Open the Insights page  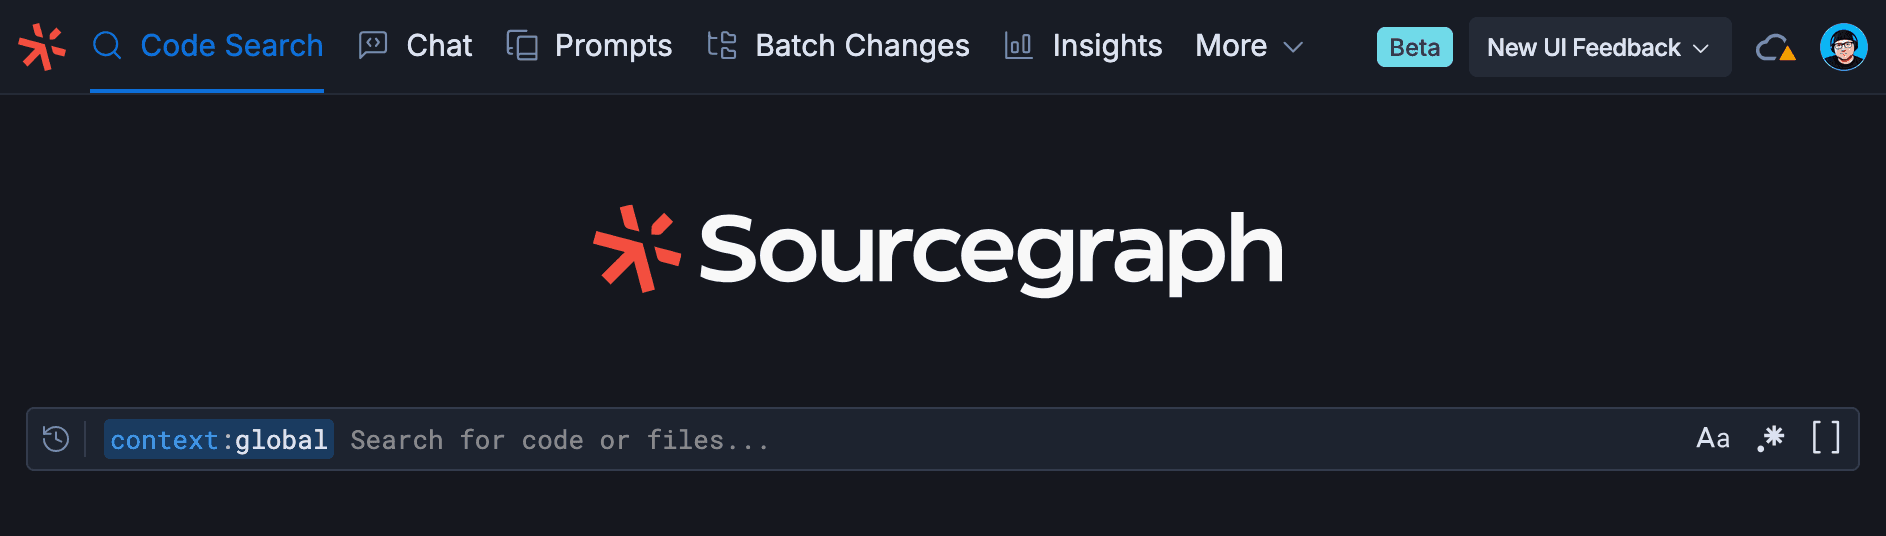[1083, 46]
